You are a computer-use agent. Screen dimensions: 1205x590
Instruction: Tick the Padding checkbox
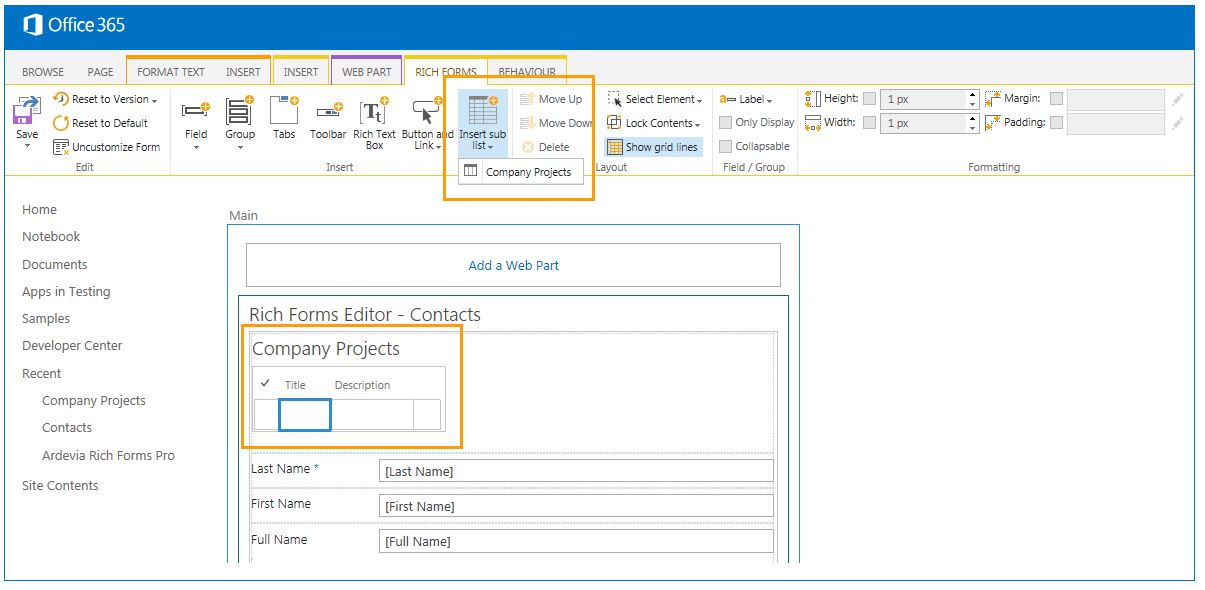point(1056,122)
